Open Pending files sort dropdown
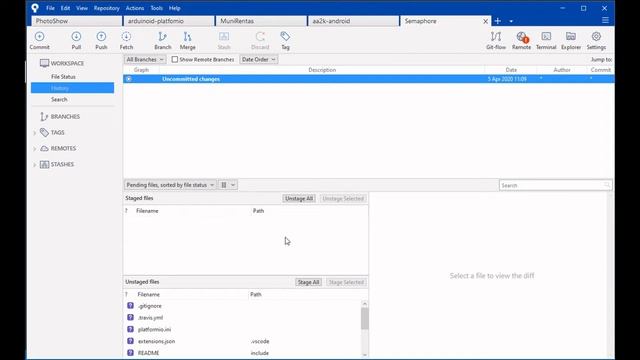 click(170, 185)
